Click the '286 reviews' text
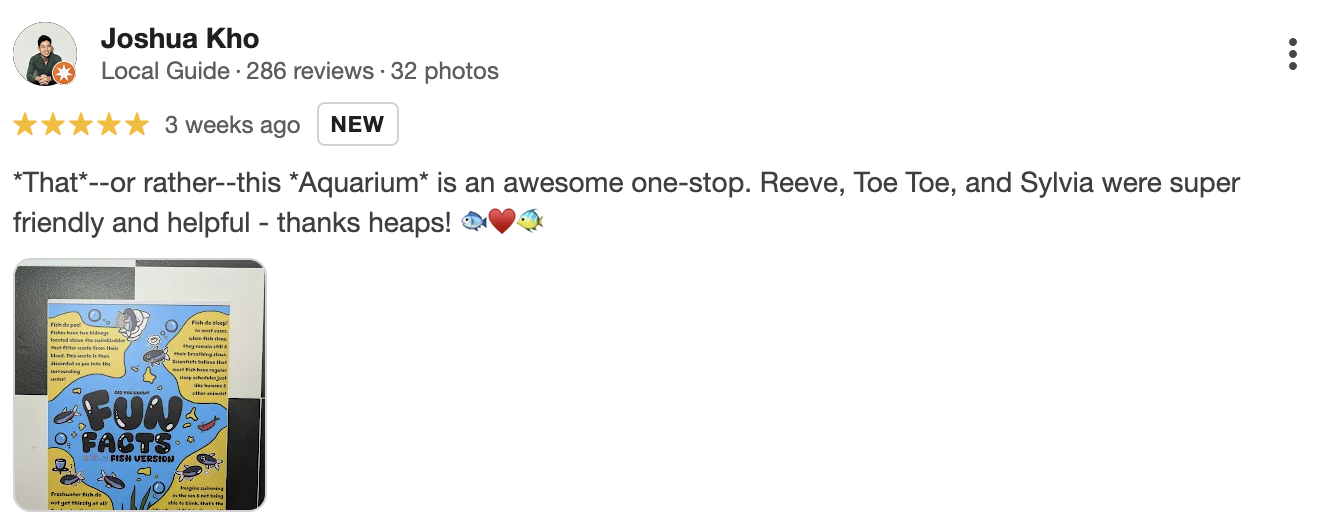The width and height of the screenshot is (1344, 528). (308, 72)
